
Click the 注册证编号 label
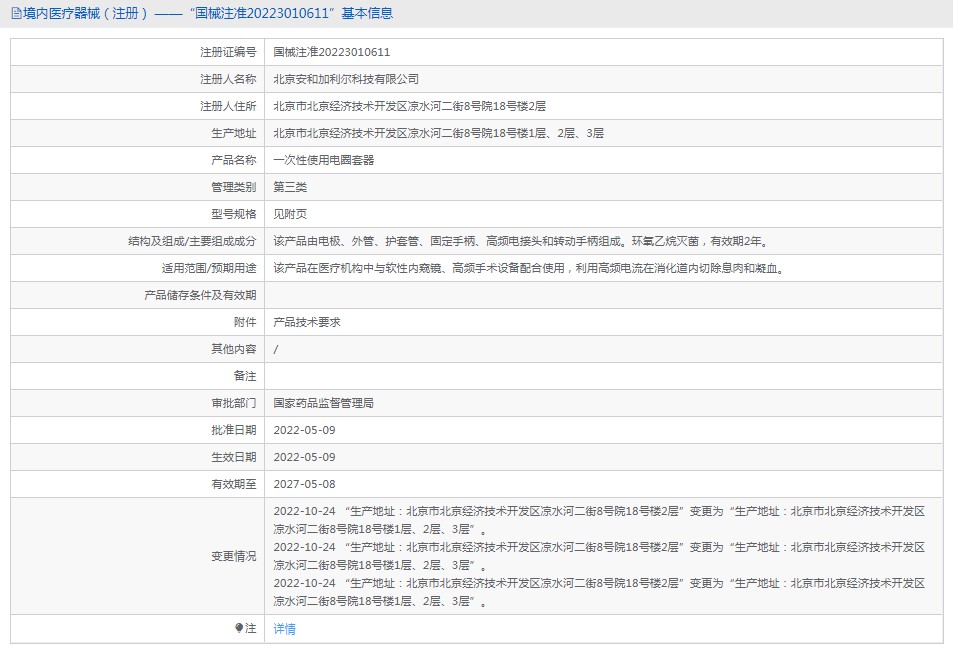(x=229, y=52)
